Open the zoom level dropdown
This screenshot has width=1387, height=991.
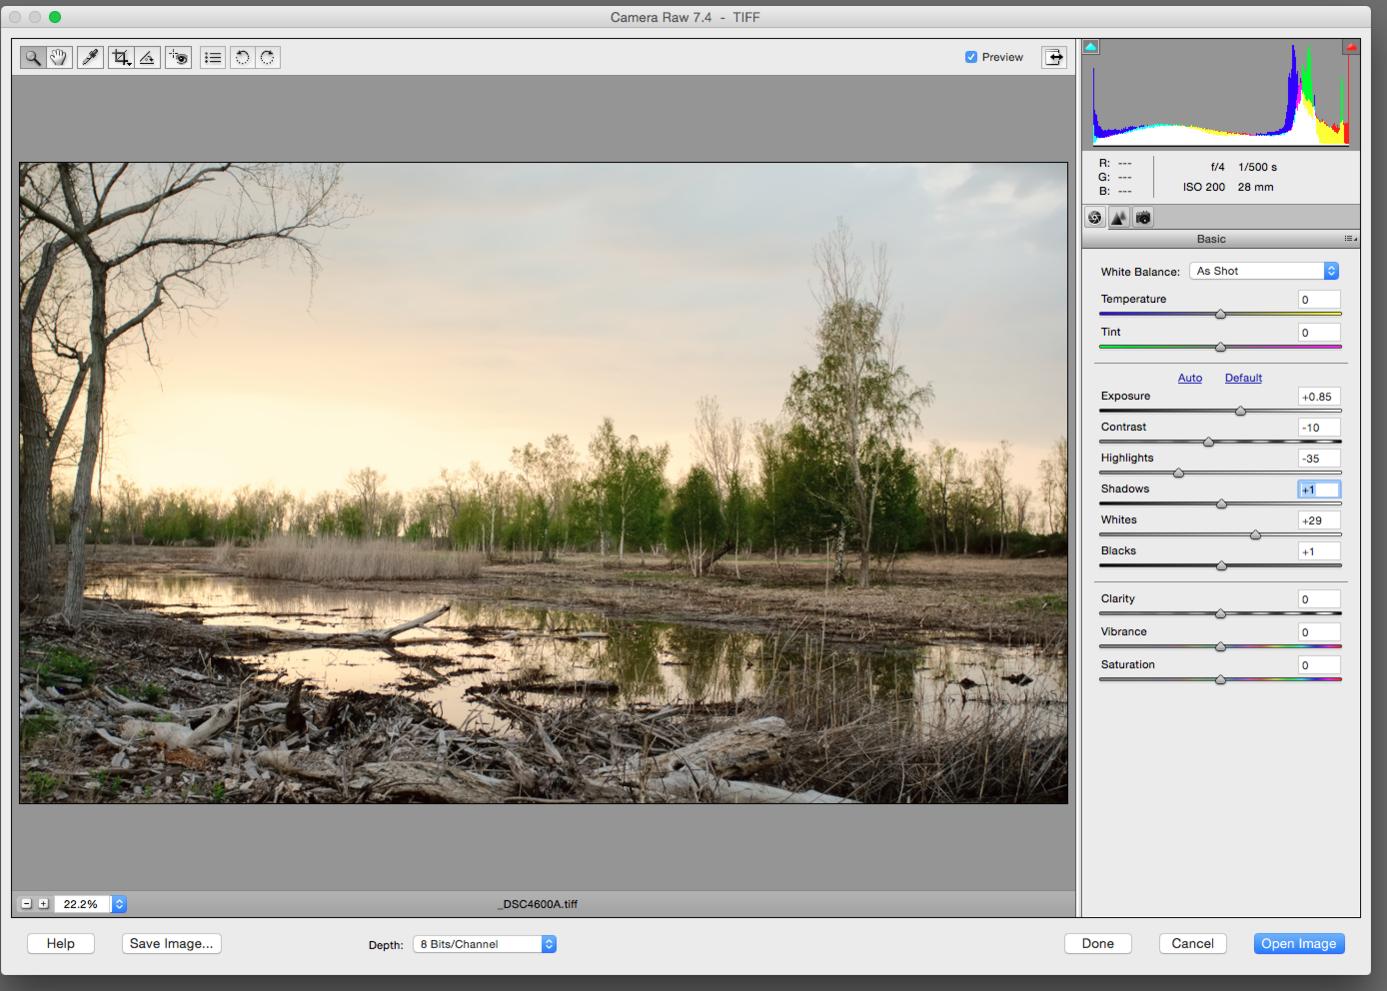(x=119, y=904)
